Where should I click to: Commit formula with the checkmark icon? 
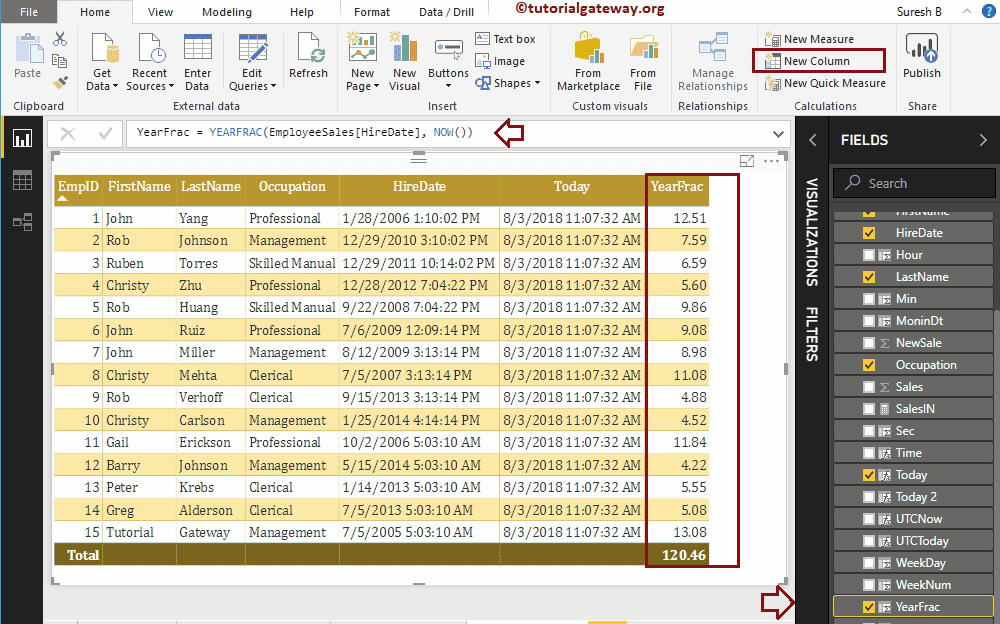[104, 134]
